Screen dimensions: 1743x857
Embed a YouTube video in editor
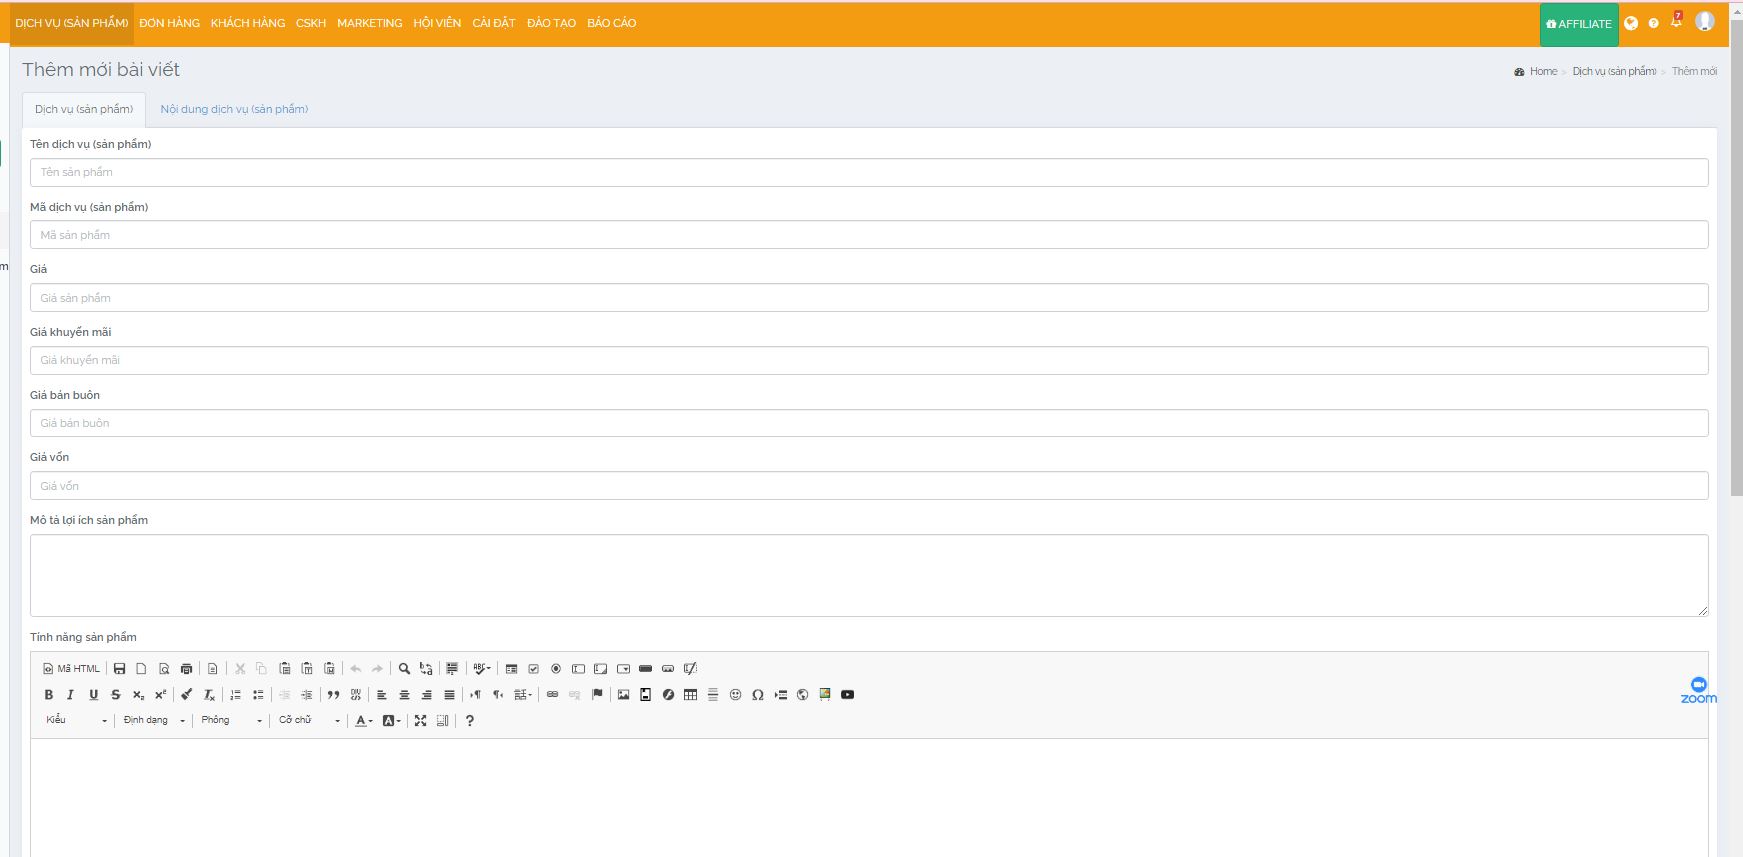point(847,695)
